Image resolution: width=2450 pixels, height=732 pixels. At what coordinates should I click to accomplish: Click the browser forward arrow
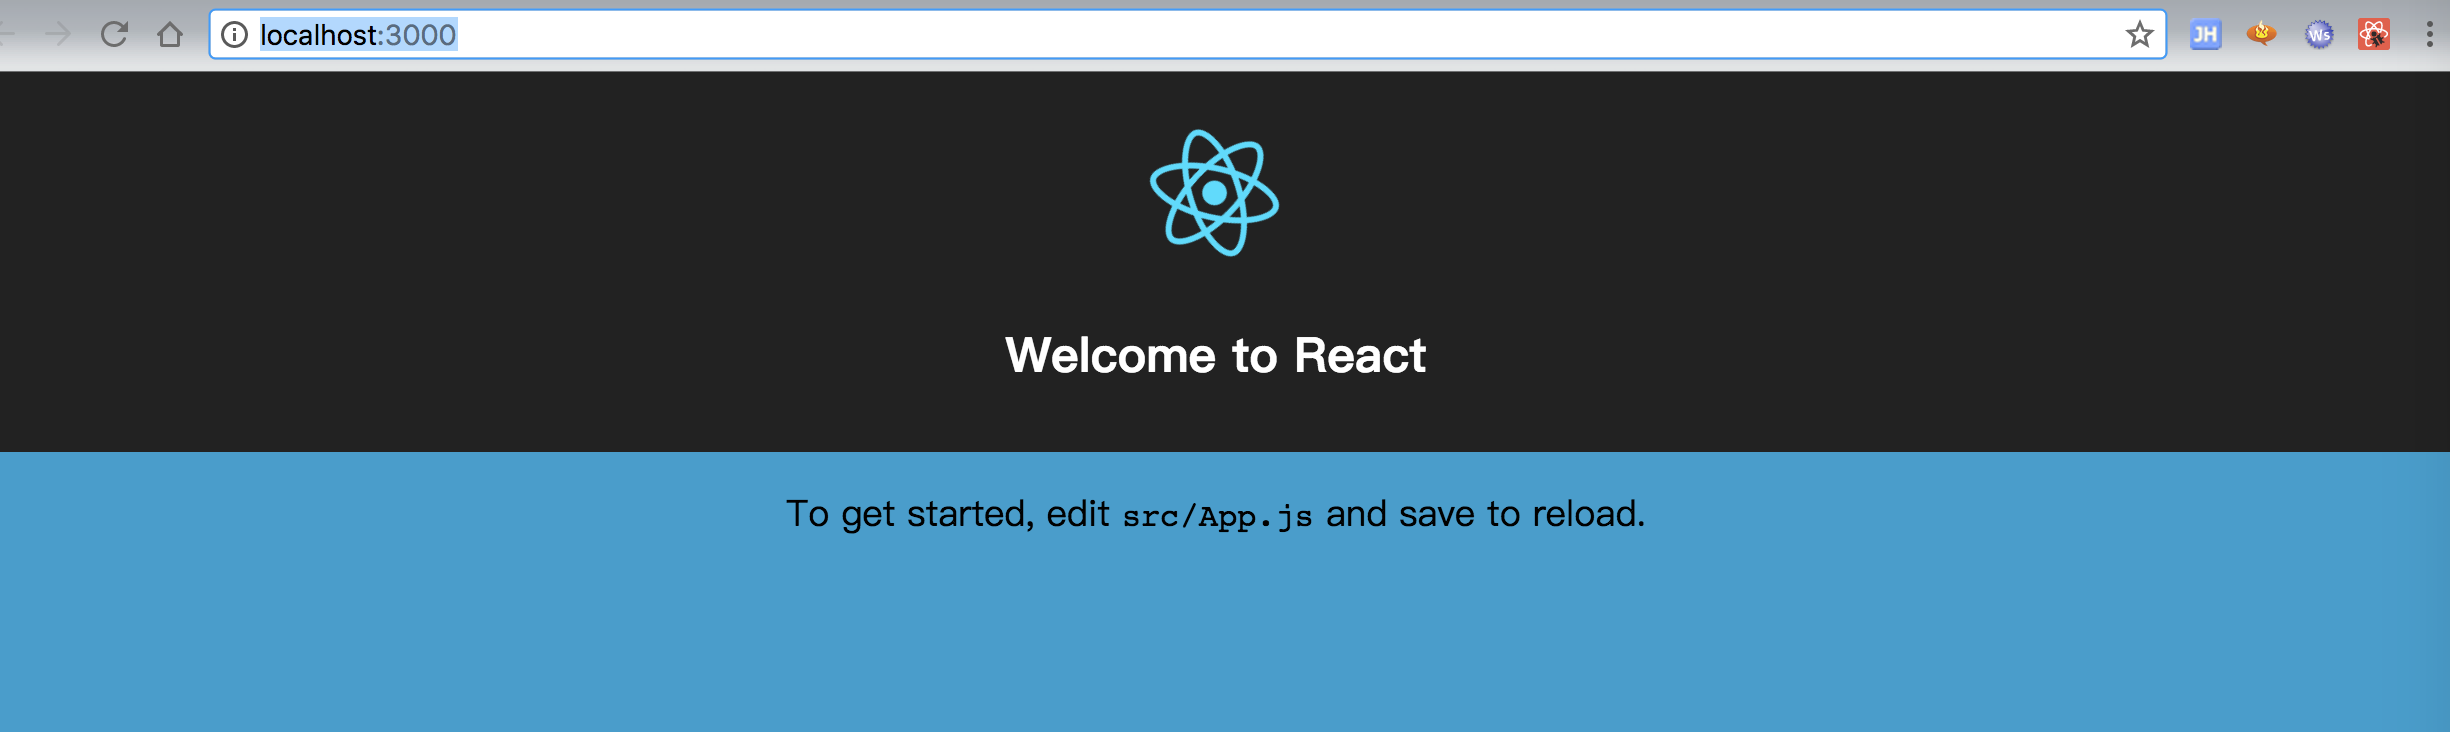58,35
